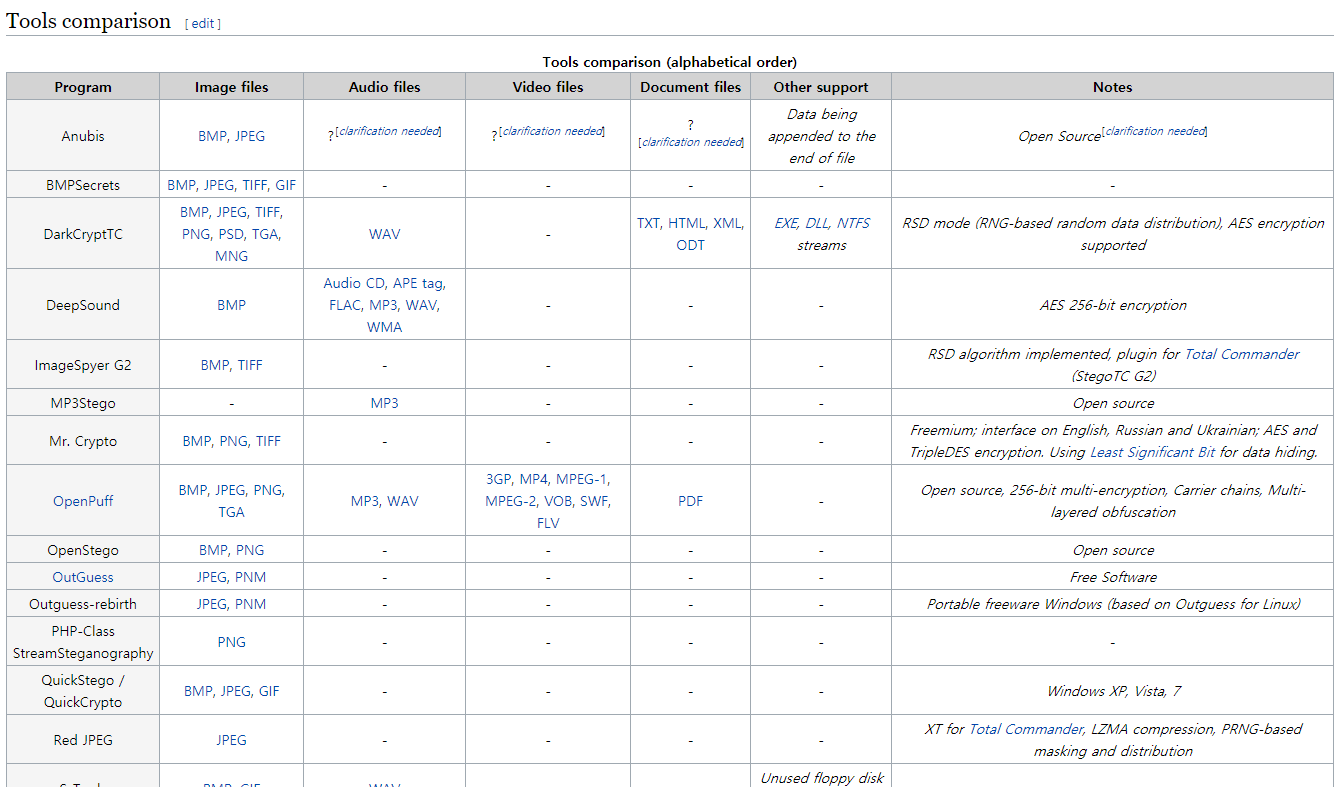Click MP3 link in the MP3Stego row
This screenshot has width=1341, height=787.
pyautogui.click(x=384, y=403)
